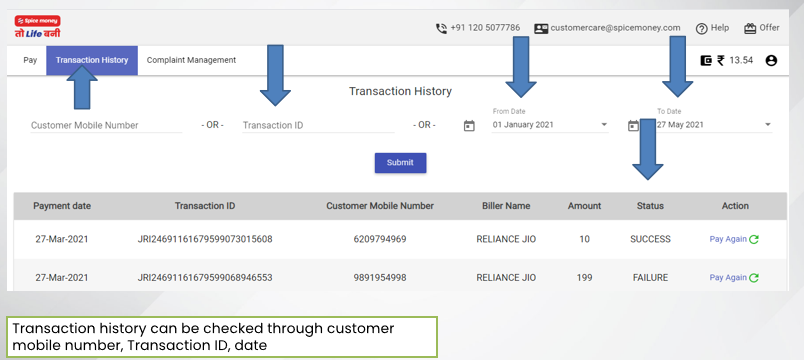Screen dimensions: 804x360
Task: Click transaction ID JRI24691161679599073015608
Action: pyautogui.click(x=205, y=239)
